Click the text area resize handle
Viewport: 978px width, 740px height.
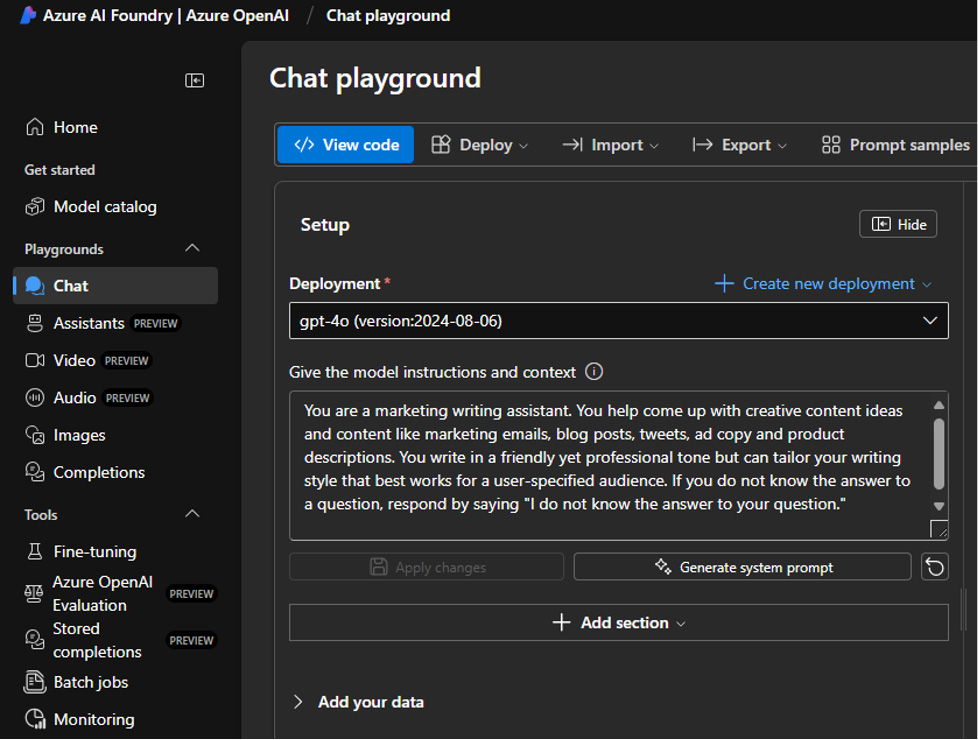(x=939, y=528)
